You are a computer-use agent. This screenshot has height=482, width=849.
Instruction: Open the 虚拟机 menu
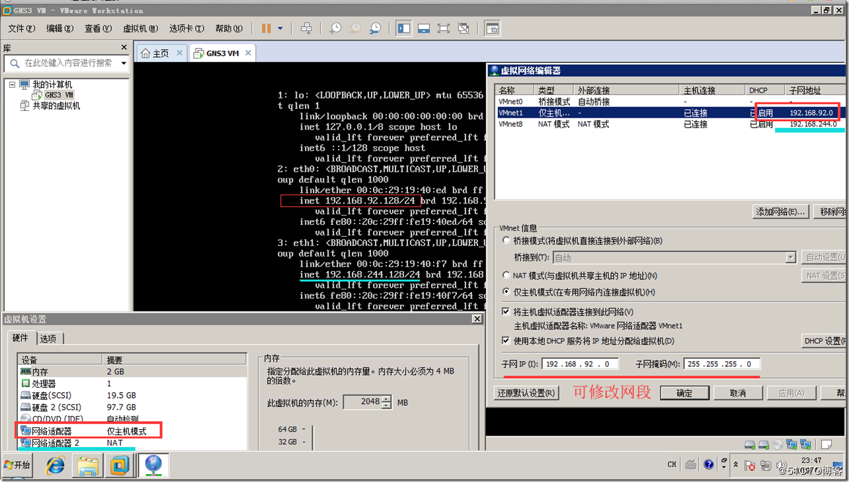point(140,28)
